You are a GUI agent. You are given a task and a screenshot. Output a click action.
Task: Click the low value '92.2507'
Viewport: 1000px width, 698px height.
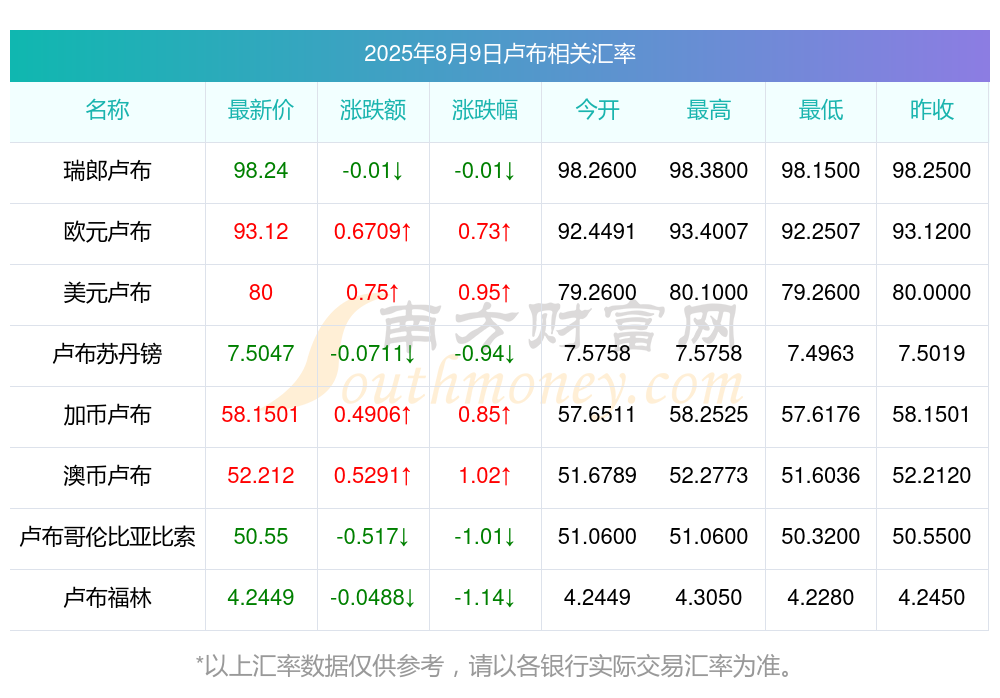click(820, 232)
